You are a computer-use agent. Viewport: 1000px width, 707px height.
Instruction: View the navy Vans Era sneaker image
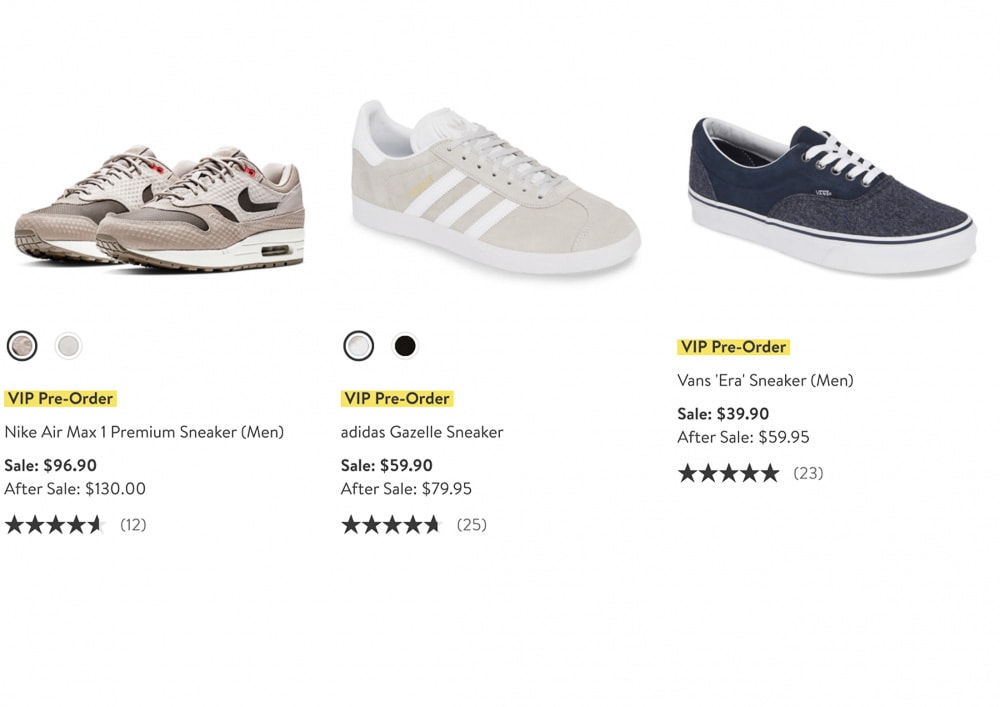pos(832,195)
